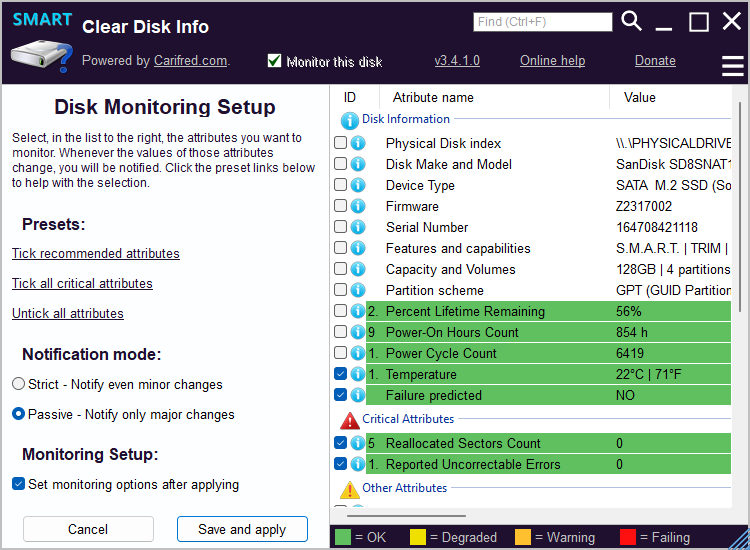This screenshot has width=750, height=550.
Task: Click info icon for Percent Lifetime Remaining
Action: point(358,311)
